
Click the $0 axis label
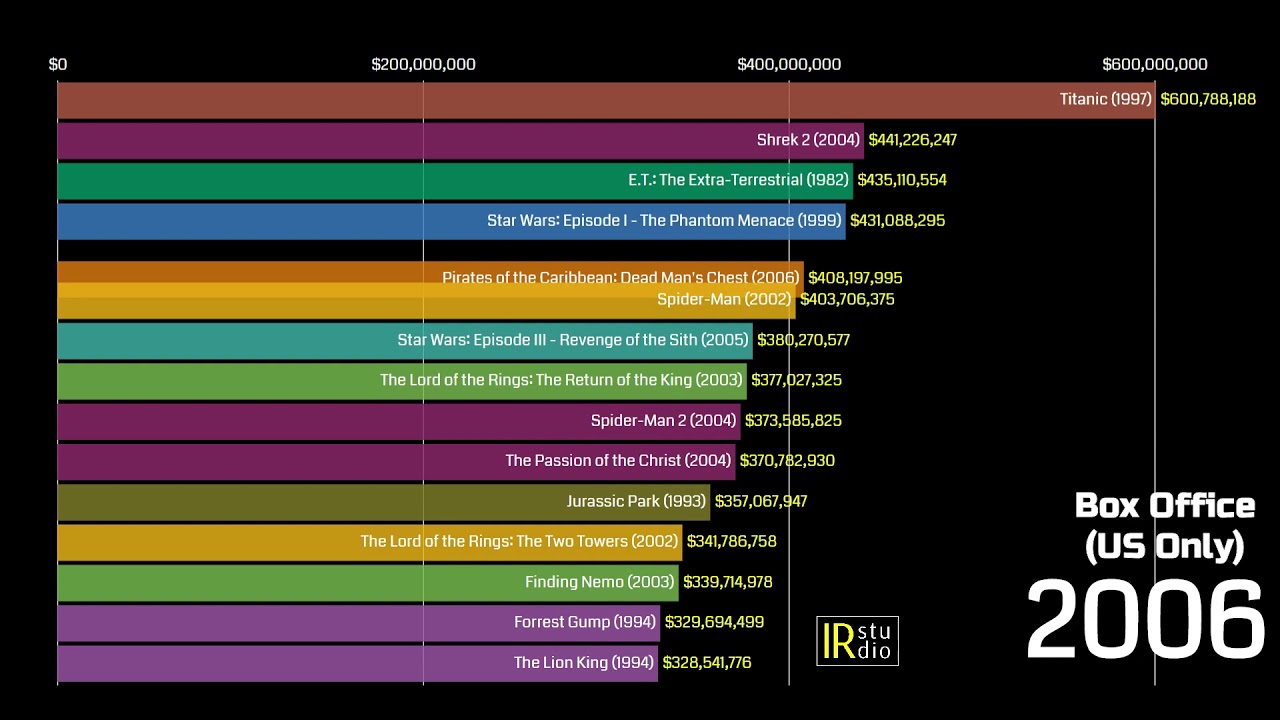point(58,64)
